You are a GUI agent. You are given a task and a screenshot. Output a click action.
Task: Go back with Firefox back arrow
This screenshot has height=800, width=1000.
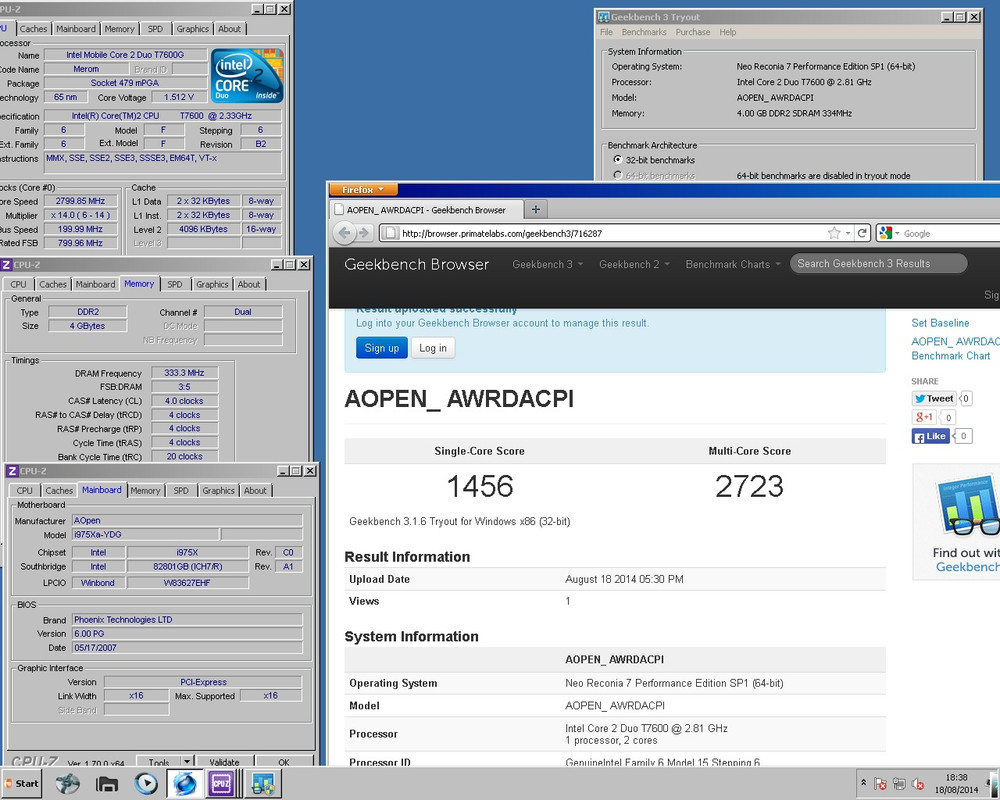(x=344, y=233)
